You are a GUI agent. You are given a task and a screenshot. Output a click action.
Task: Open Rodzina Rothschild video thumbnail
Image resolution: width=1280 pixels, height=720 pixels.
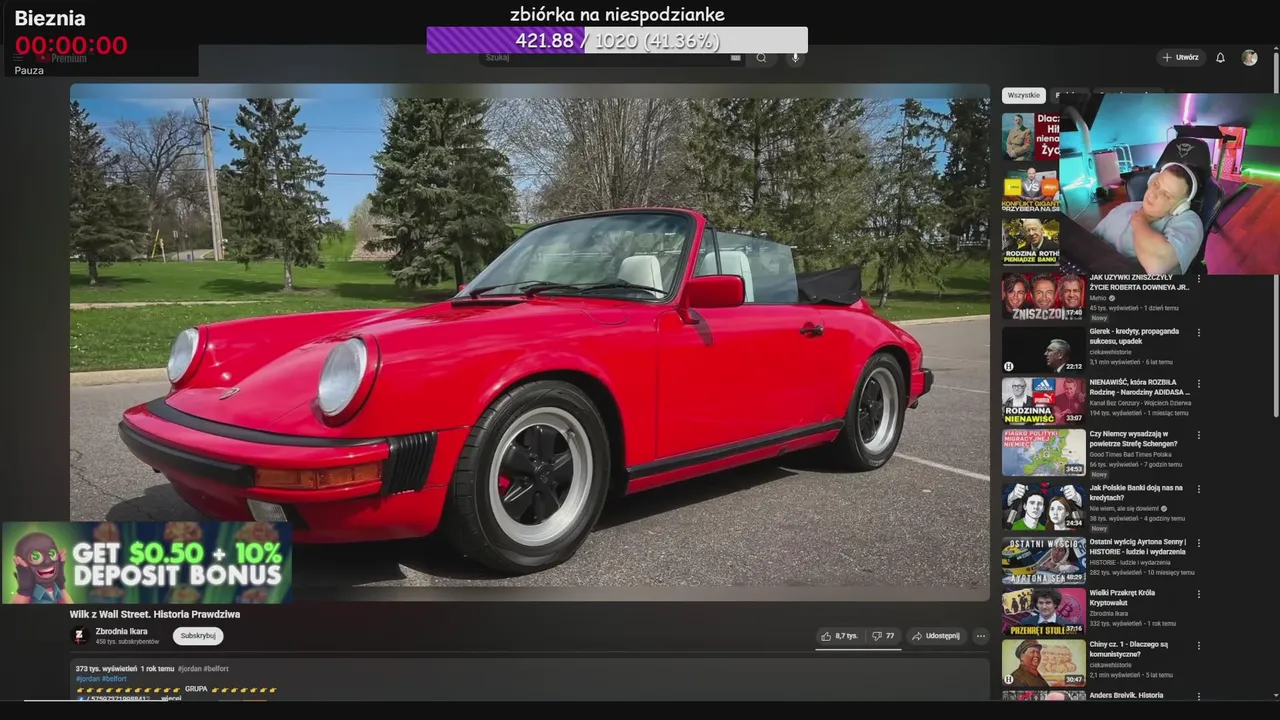click(x=1031, y=243)
